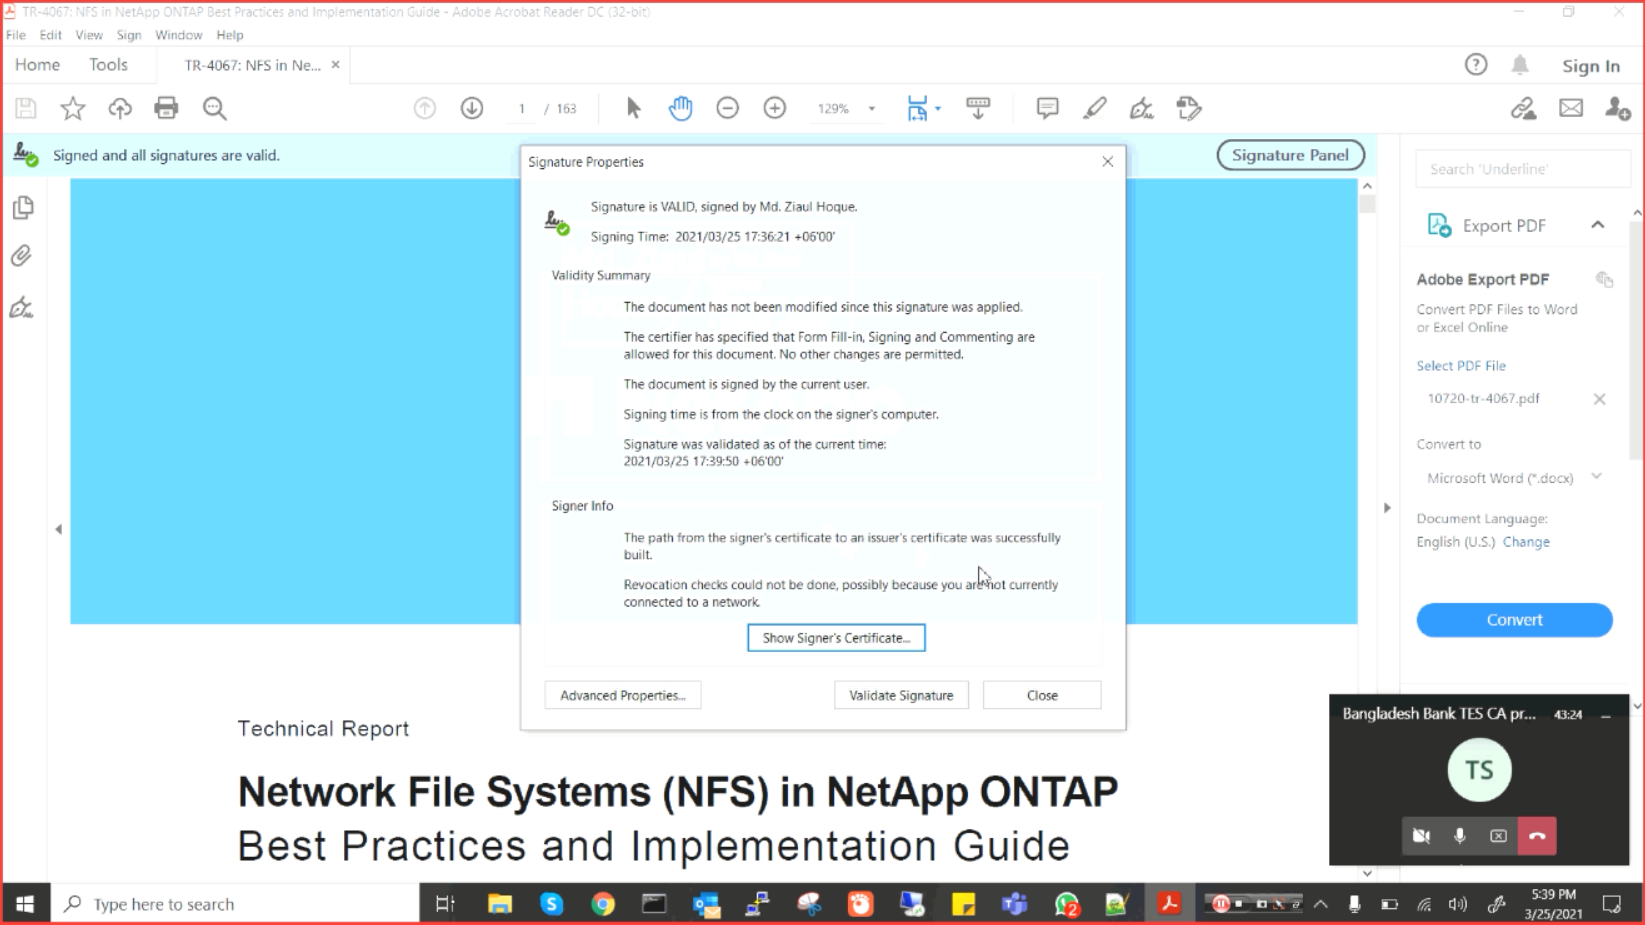1645x925 pixels.
Task: Click the taskbar search box
Action: 235,904
